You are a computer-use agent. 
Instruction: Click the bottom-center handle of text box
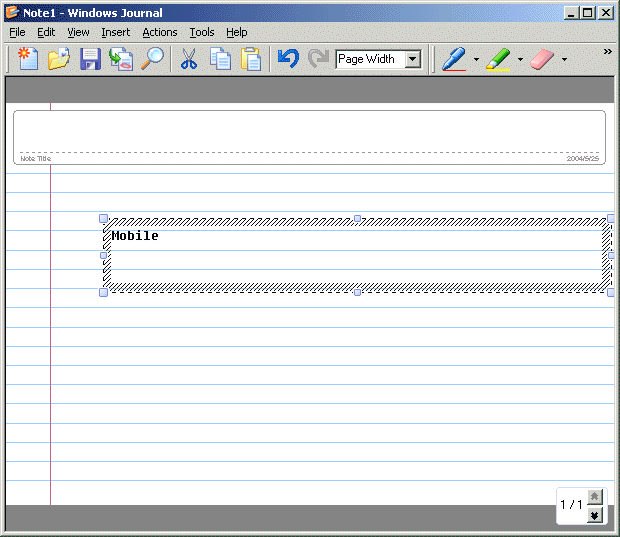click(357, 292)
